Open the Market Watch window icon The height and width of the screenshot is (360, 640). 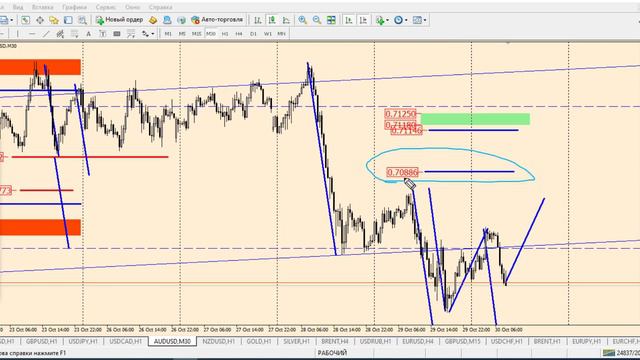(26, 20)
